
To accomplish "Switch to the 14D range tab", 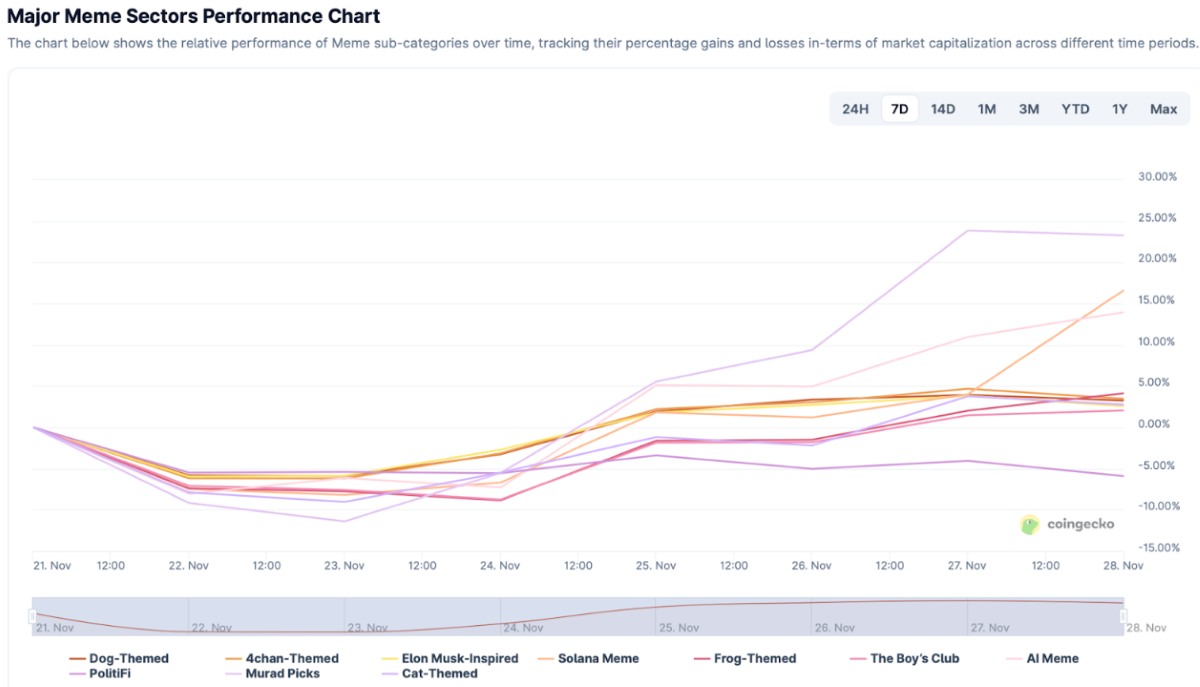I will point(943,109).
